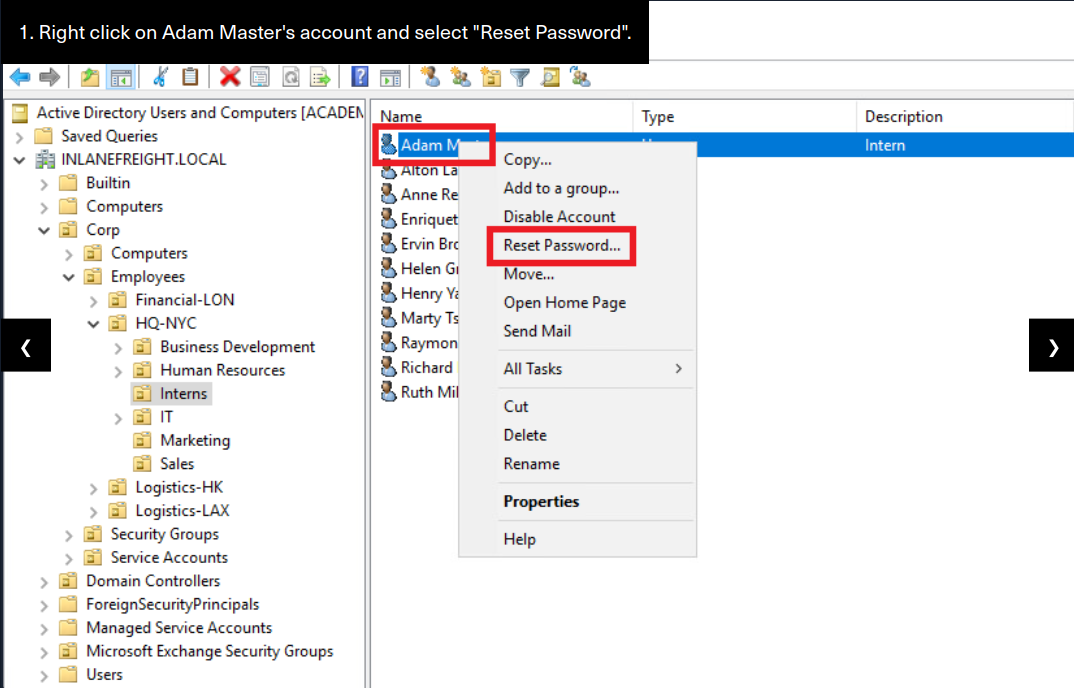Expand the IT OU arrow
Image resolution: width=1074 pixels, height=688 pixels.
118,418
